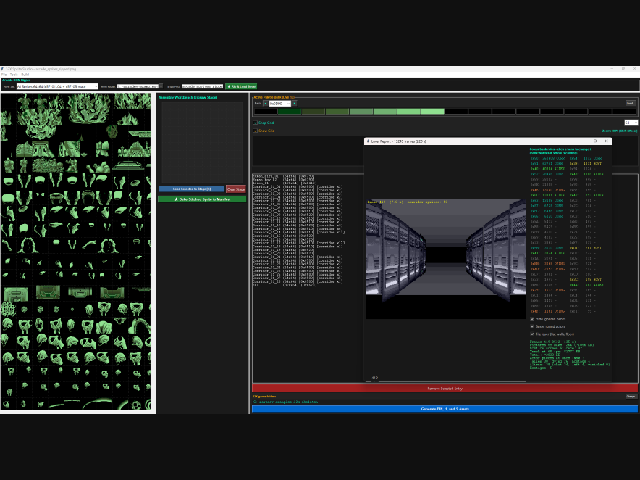Open the palette bank combo box

pos(280,104)
